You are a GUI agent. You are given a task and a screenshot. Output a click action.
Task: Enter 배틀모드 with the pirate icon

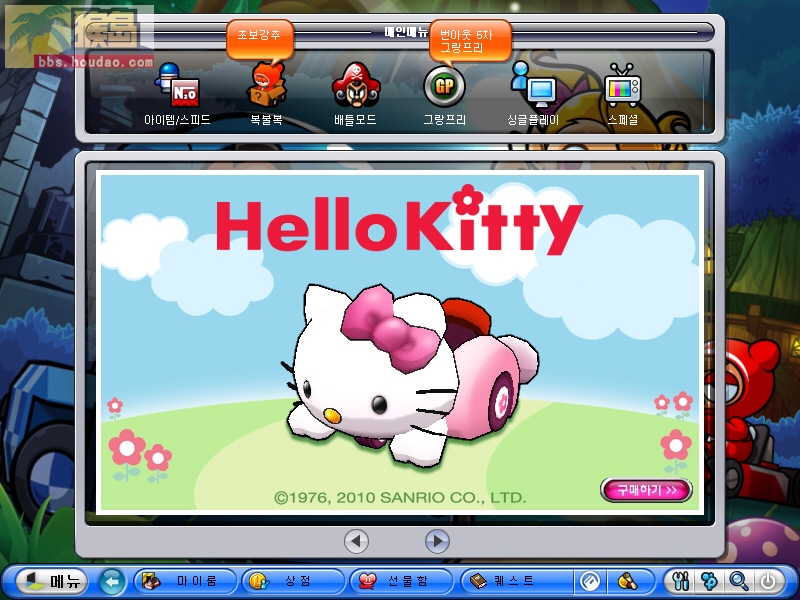(x=356, y=94)
